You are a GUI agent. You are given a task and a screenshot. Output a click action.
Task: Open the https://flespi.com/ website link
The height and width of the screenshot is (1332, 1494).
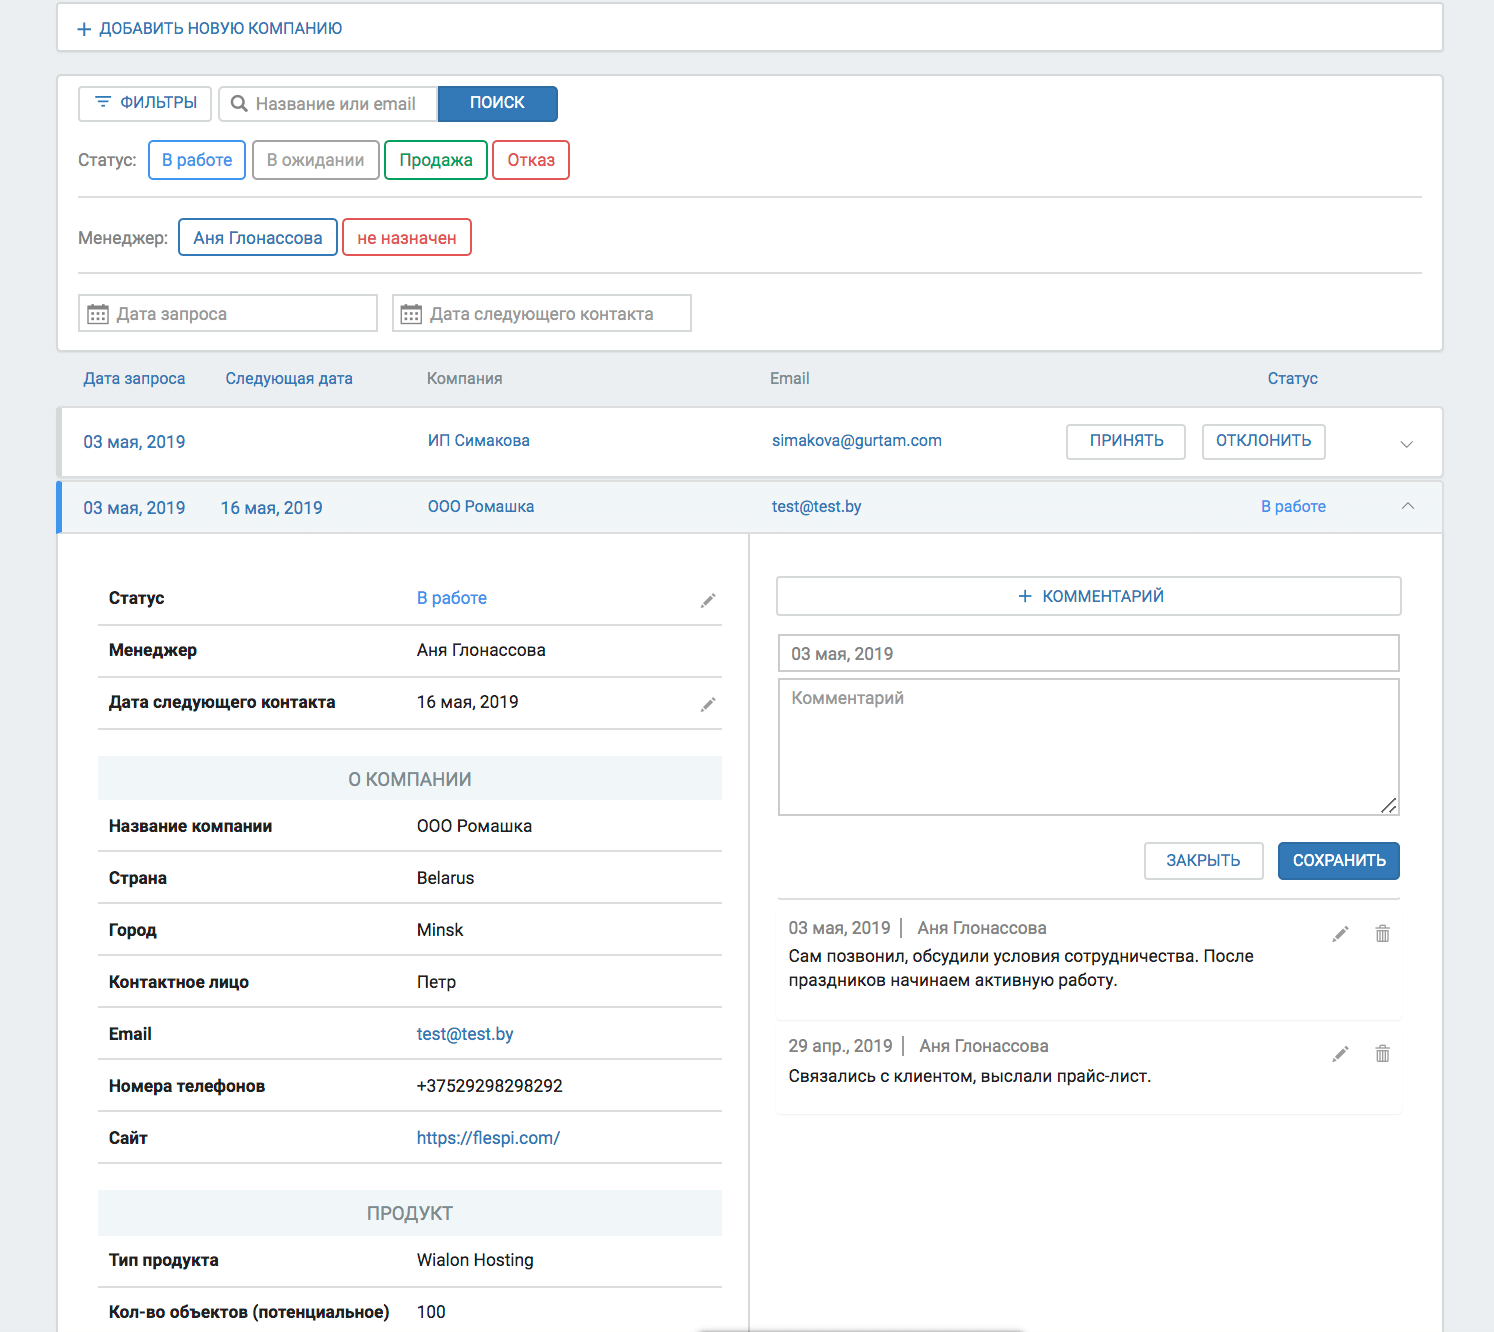click(x=488, y=1138)
